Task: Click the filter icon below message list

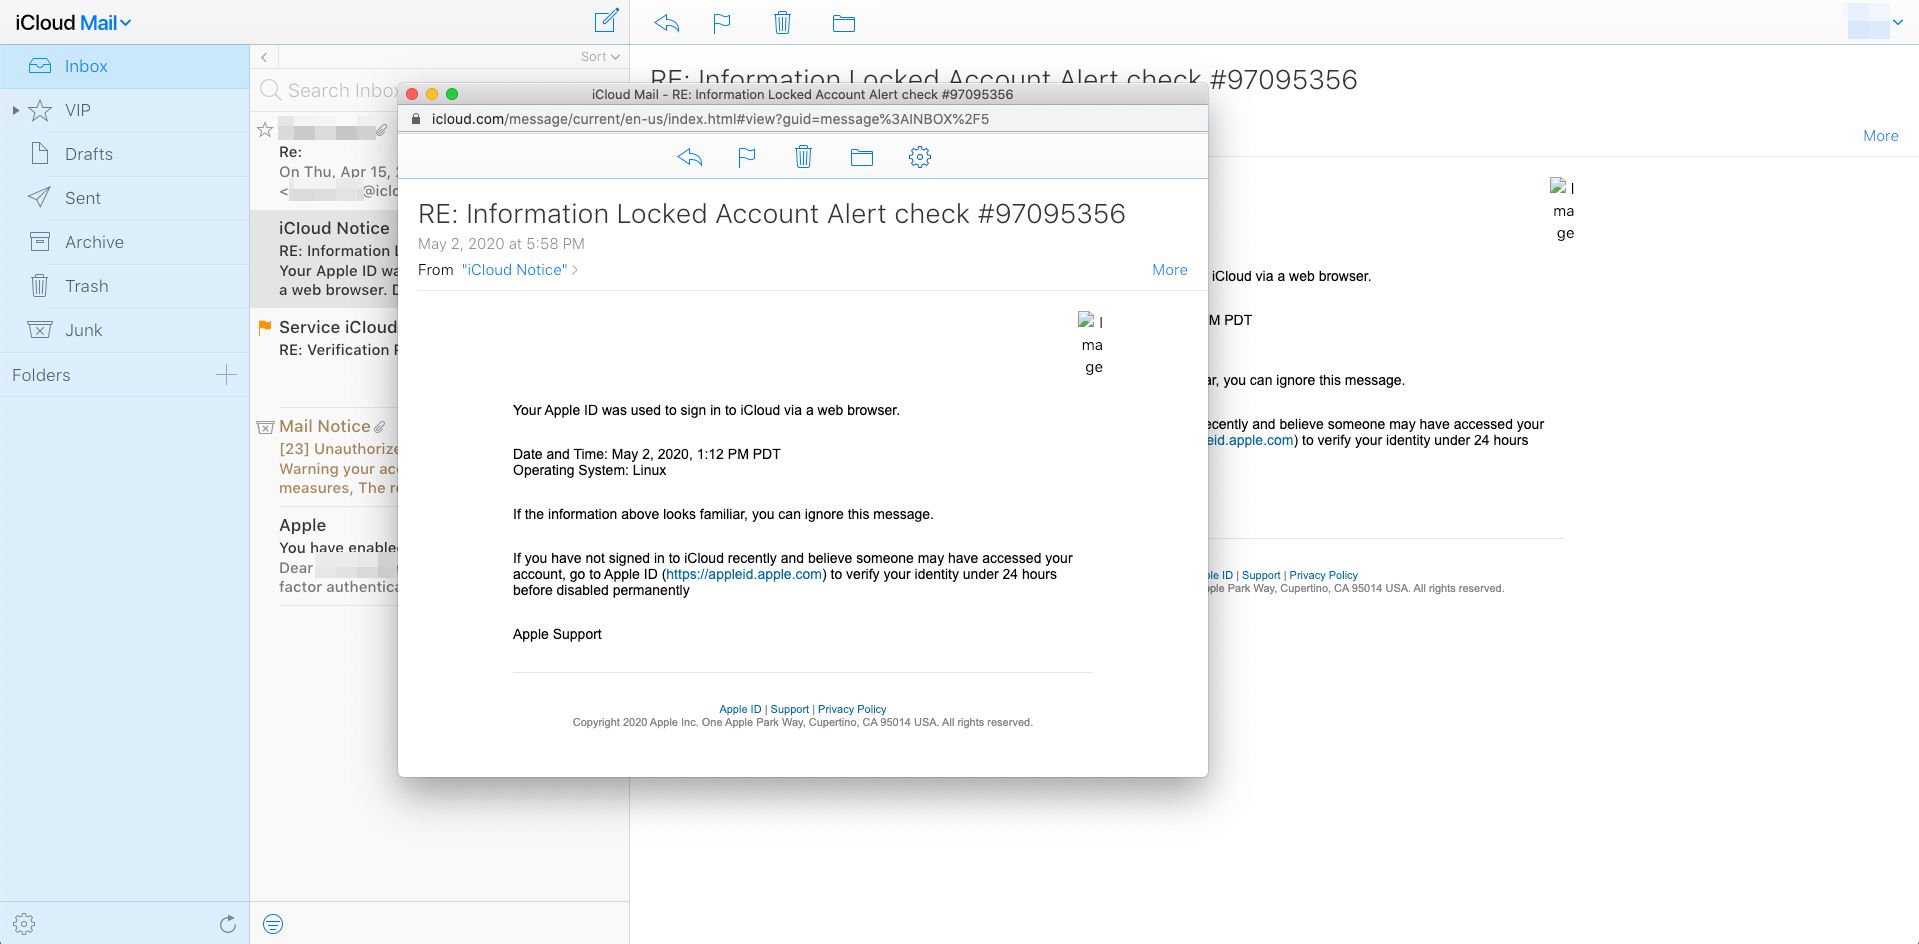Action: tap(273, 924)
